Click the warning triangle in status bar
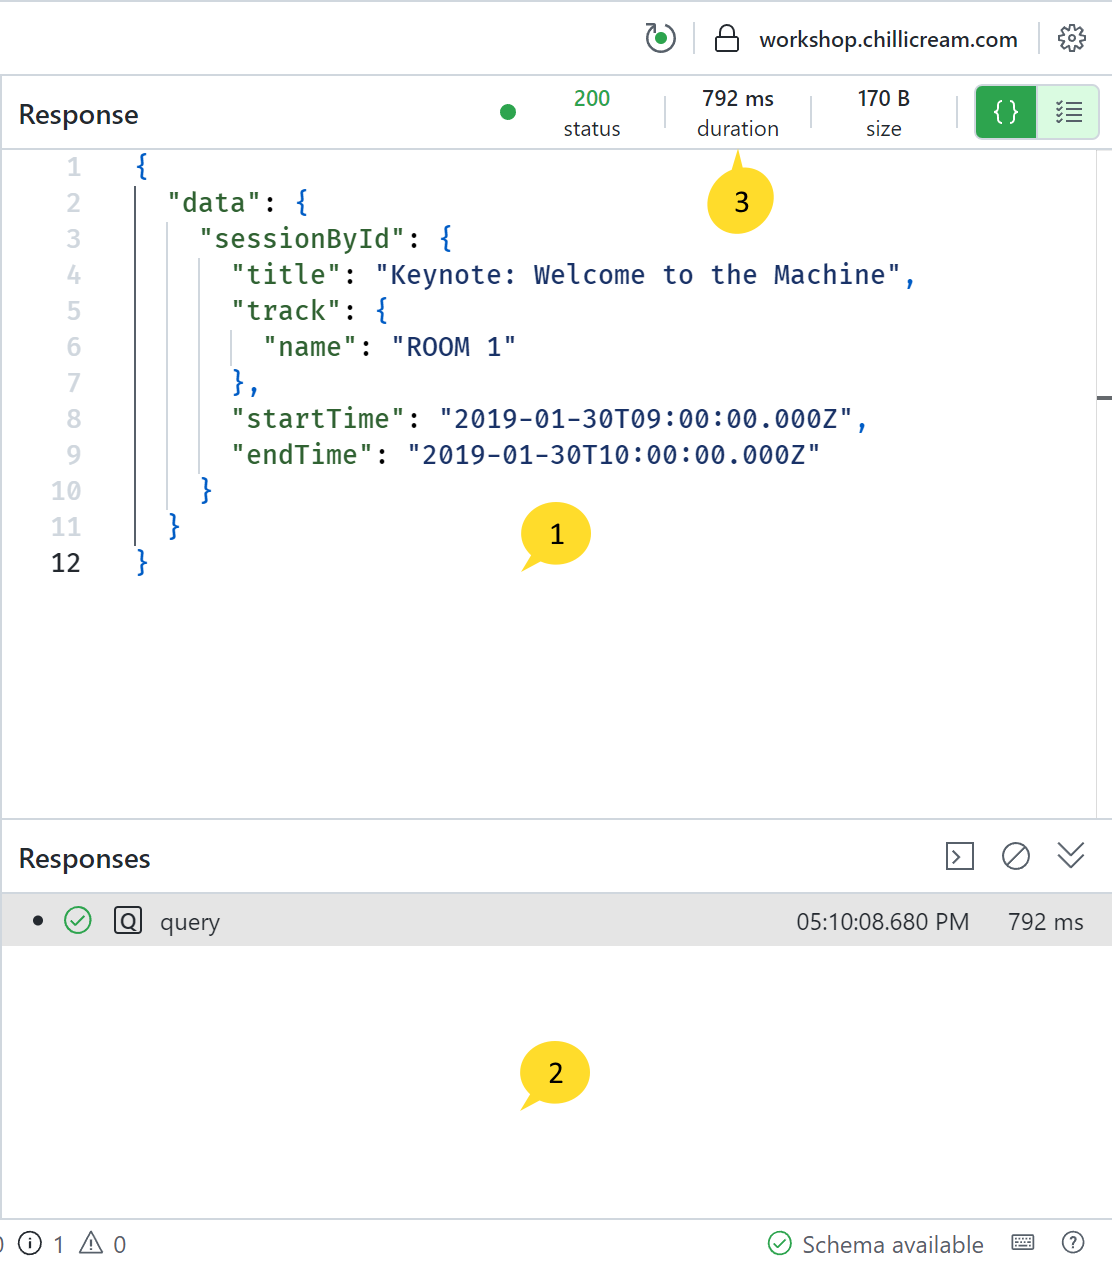 91,1243
